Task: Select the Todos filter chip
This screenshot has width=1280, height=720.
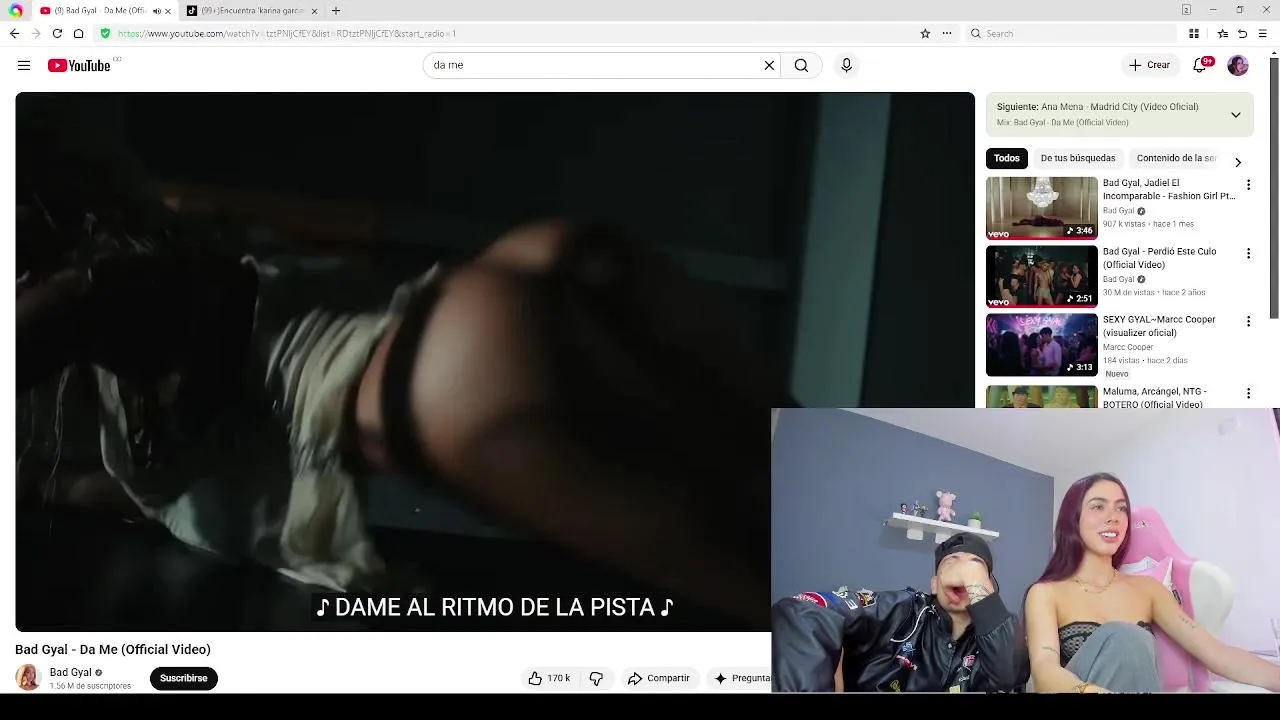Action: pos(1007,158)
